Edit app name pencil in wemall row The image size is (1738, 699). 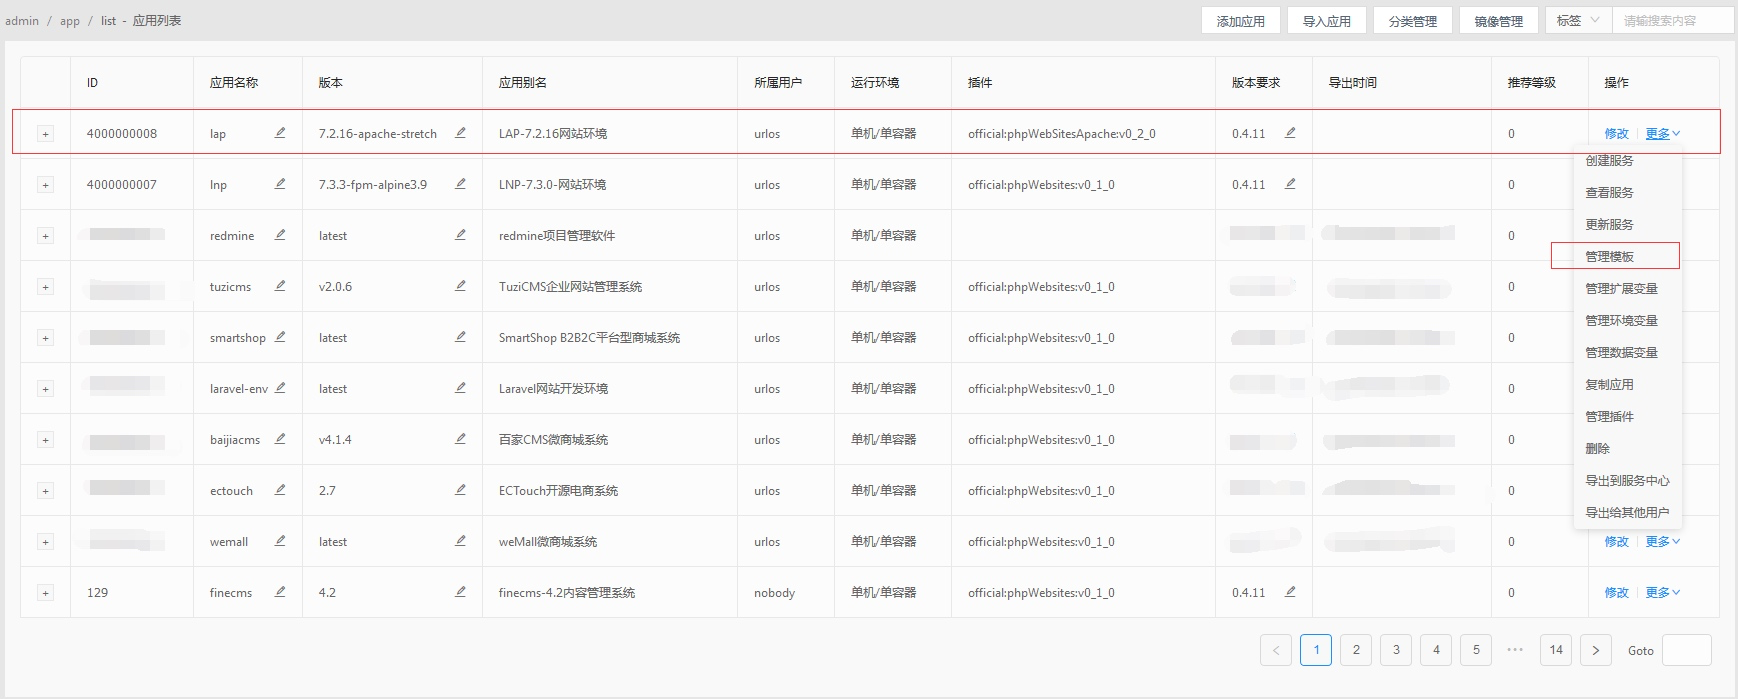280,540
